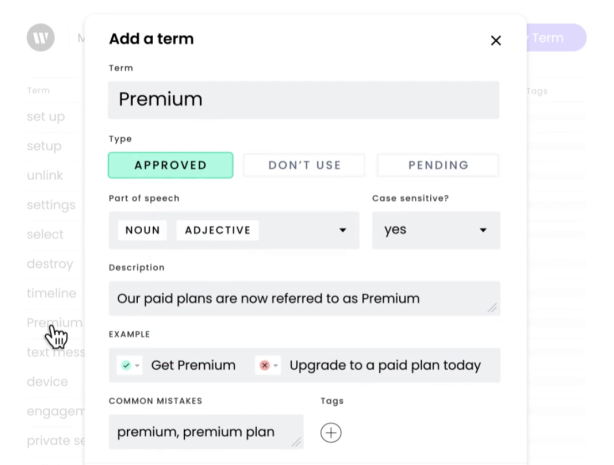Click the green checkmark example icon
This screenshot has height=465, width=614.
(125, 365)
